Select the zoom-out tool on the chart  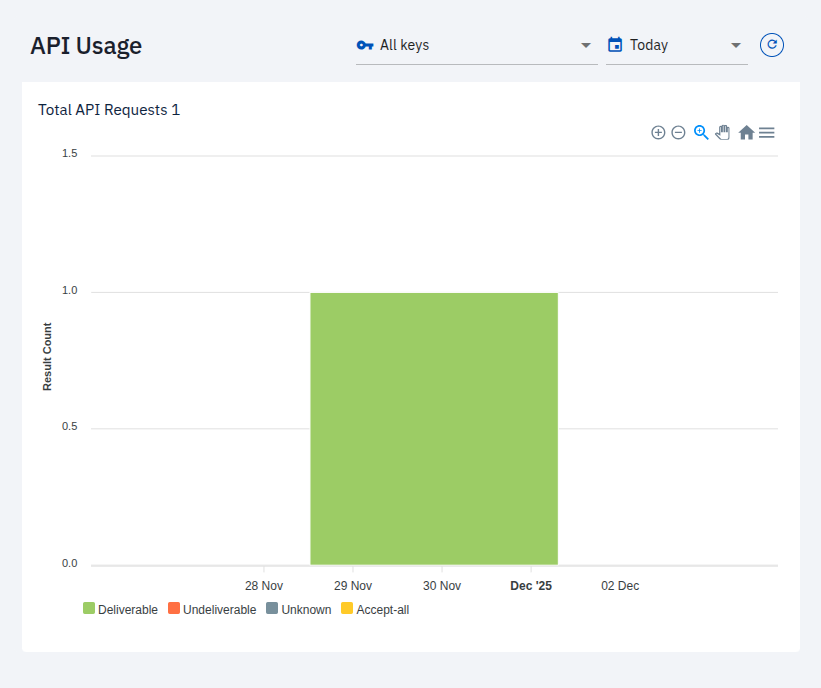pyautogui.click(x=679, y=132)
